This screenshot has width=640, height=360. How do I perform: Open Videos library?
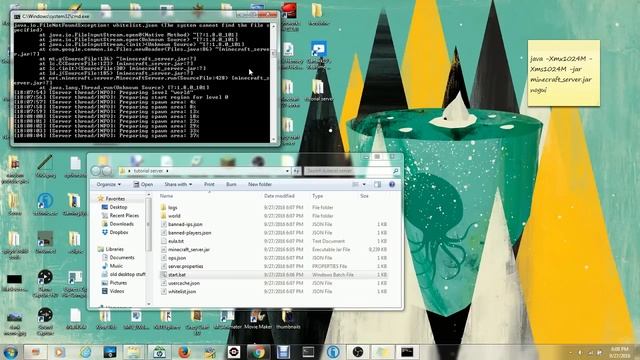(x=117, y=291)
